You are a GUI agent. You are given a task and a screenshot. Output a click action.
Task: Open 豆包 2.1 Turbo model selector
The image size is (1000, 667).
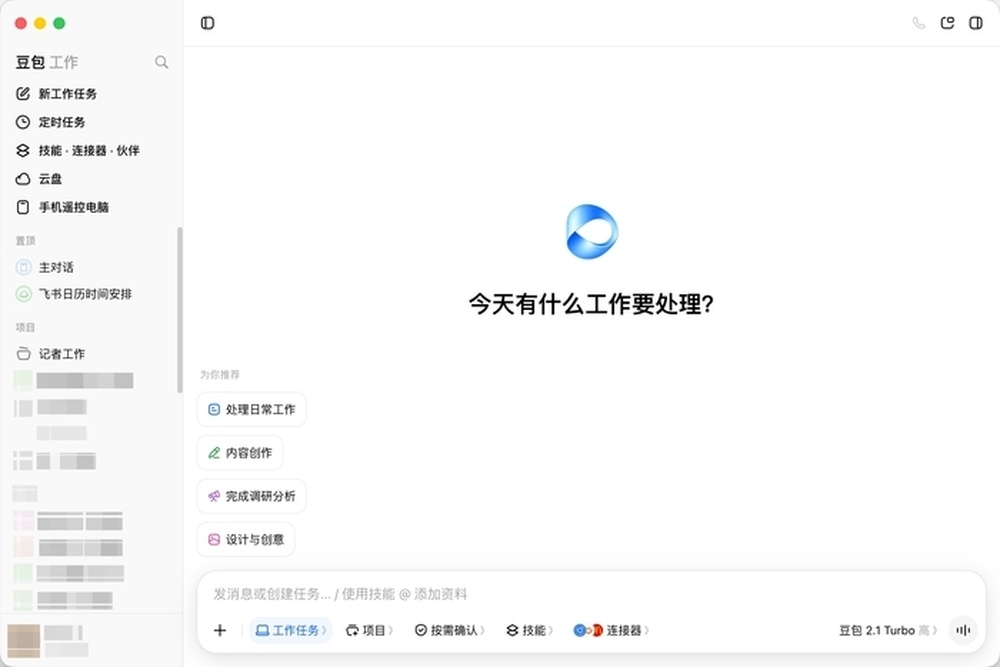[888, 631]
